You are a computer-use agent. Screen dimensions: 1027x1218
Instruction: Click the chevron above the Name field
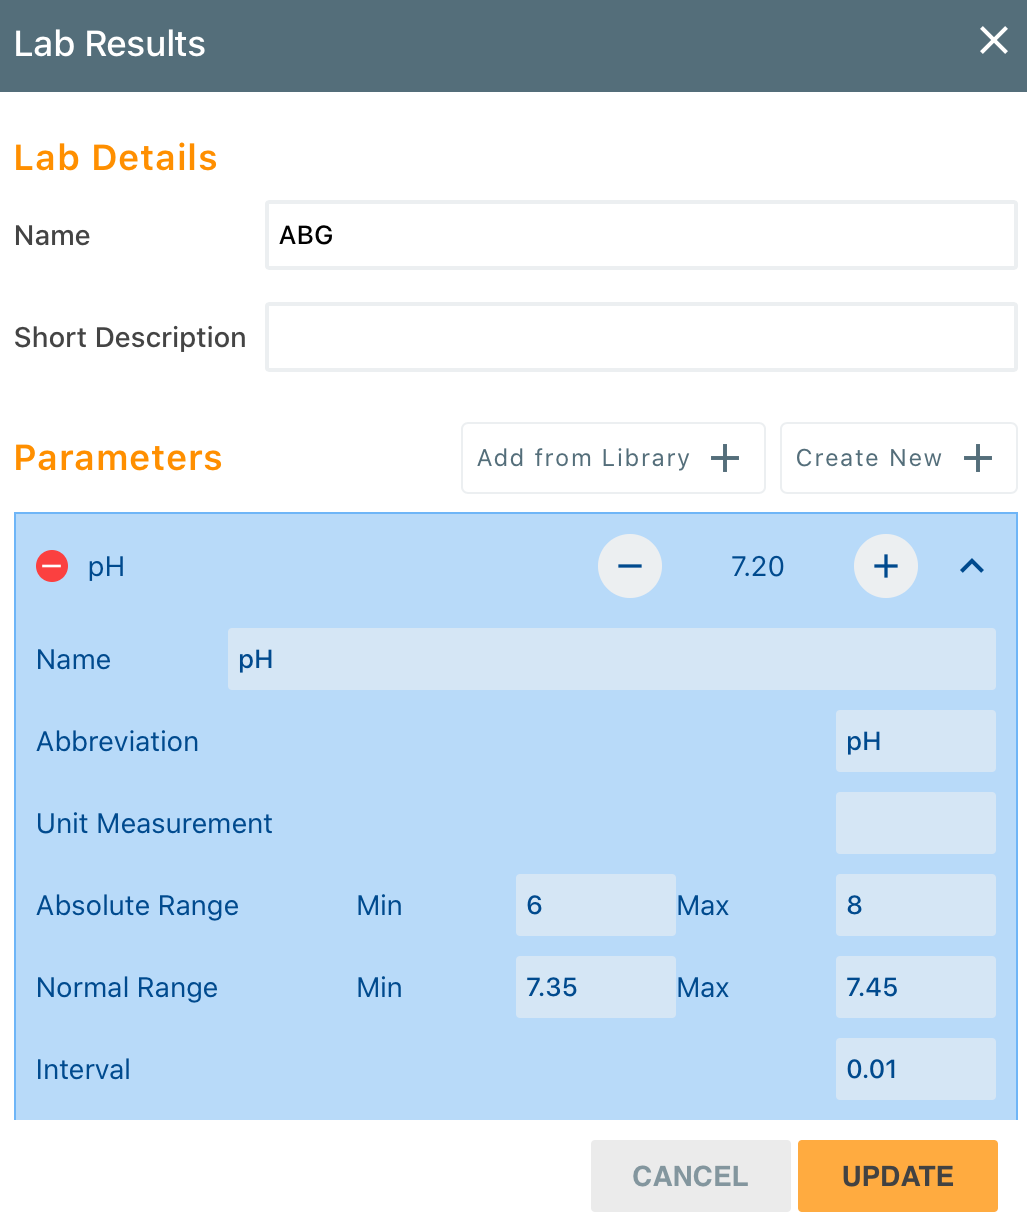pyautogui.click(x=971, y=566)
